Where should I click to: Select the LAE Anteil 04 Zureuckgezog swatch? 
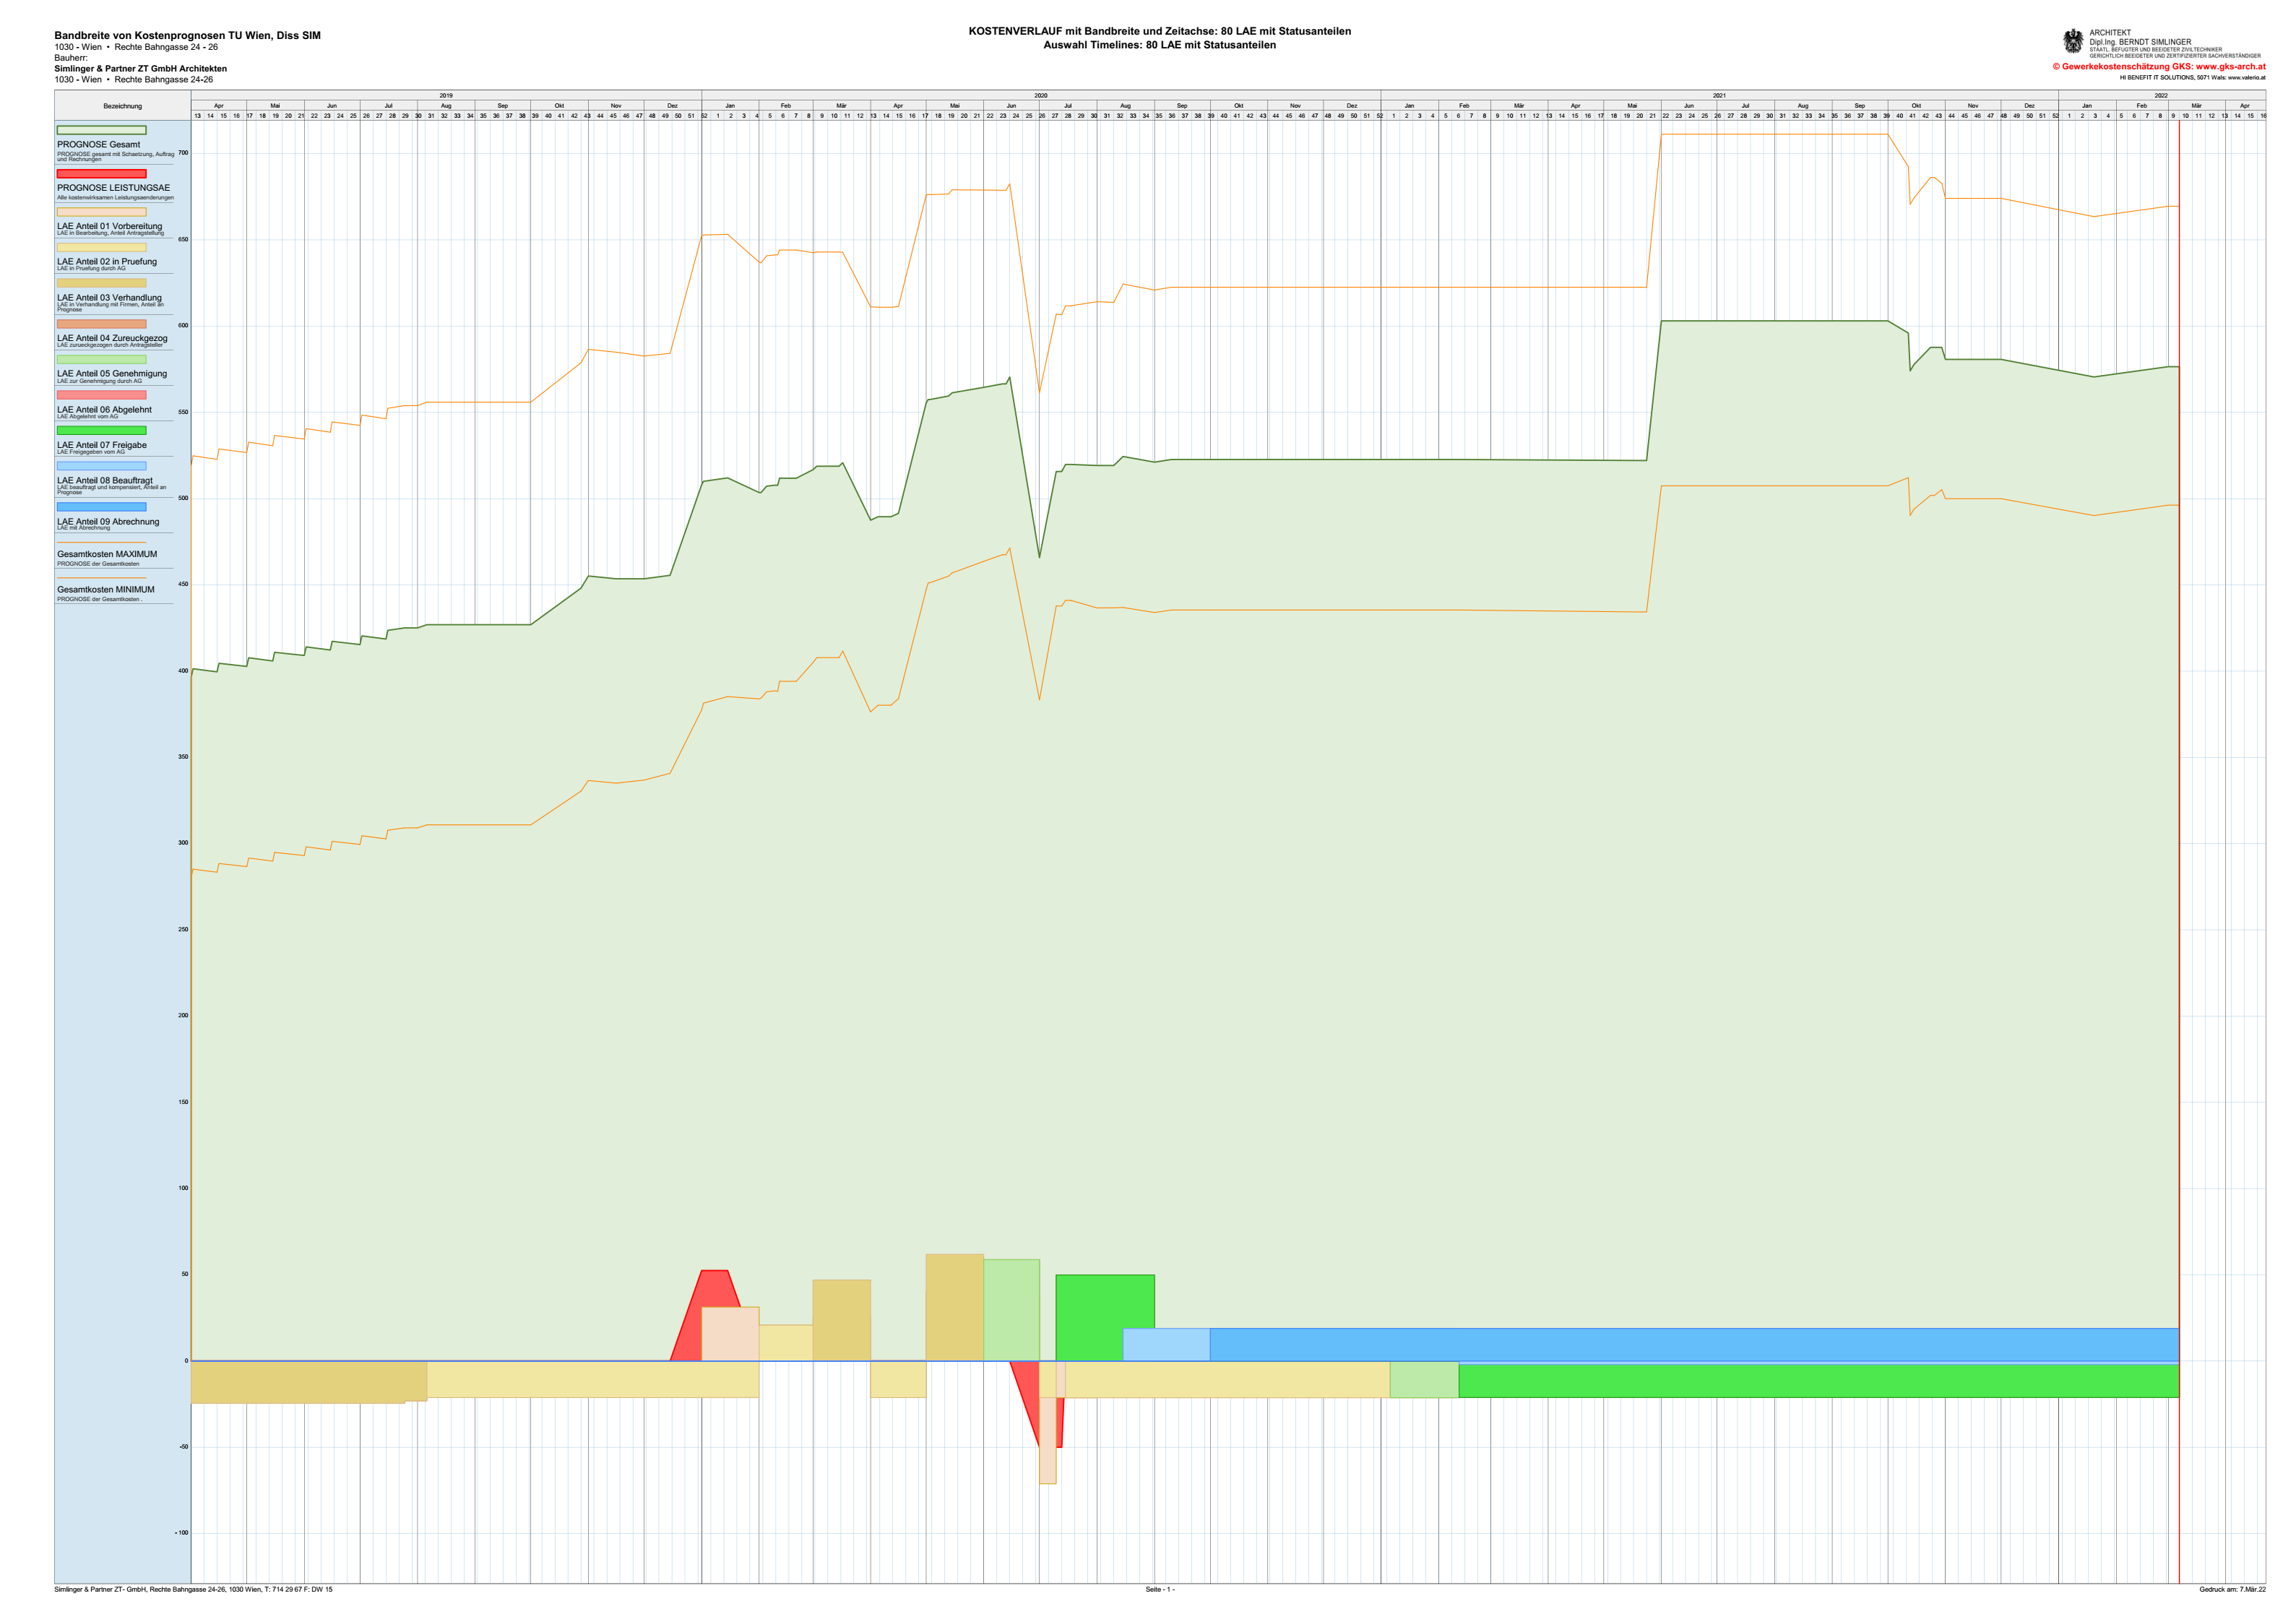[101, 324]
